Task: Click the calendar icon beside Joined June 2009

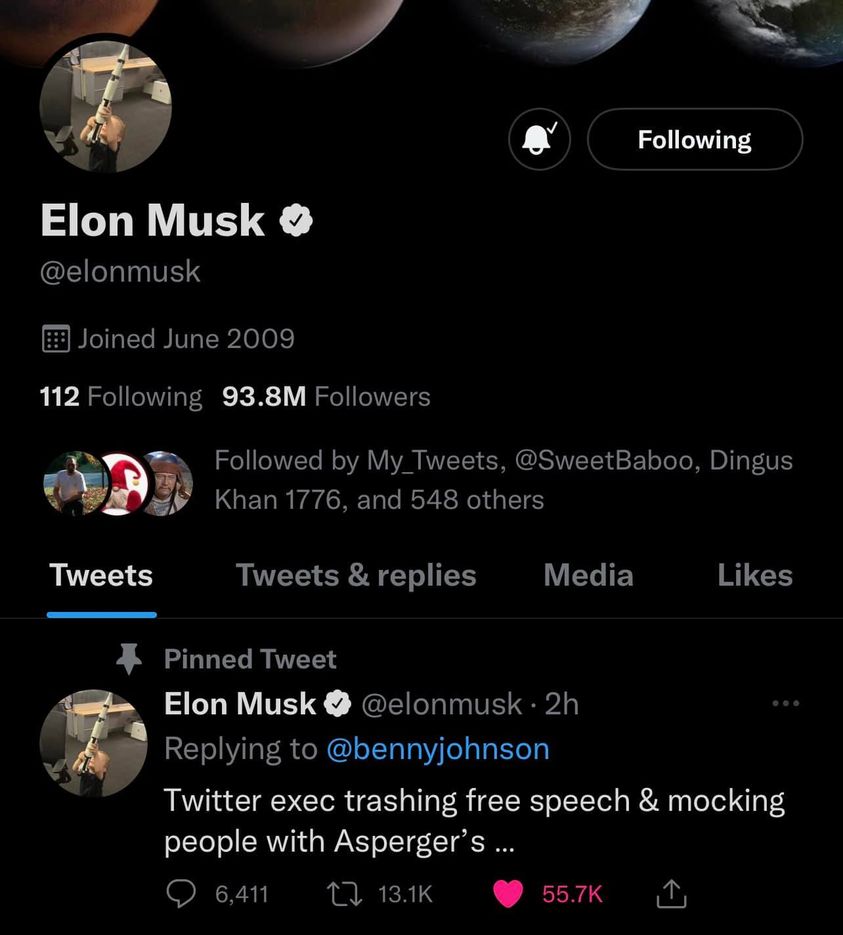Action: [x=55, y=338]
